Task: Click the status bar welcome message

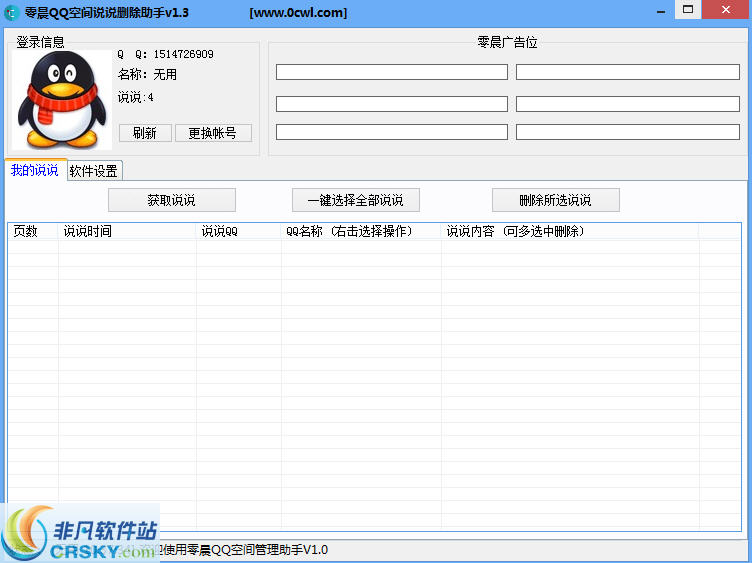Action: point(244,550)
